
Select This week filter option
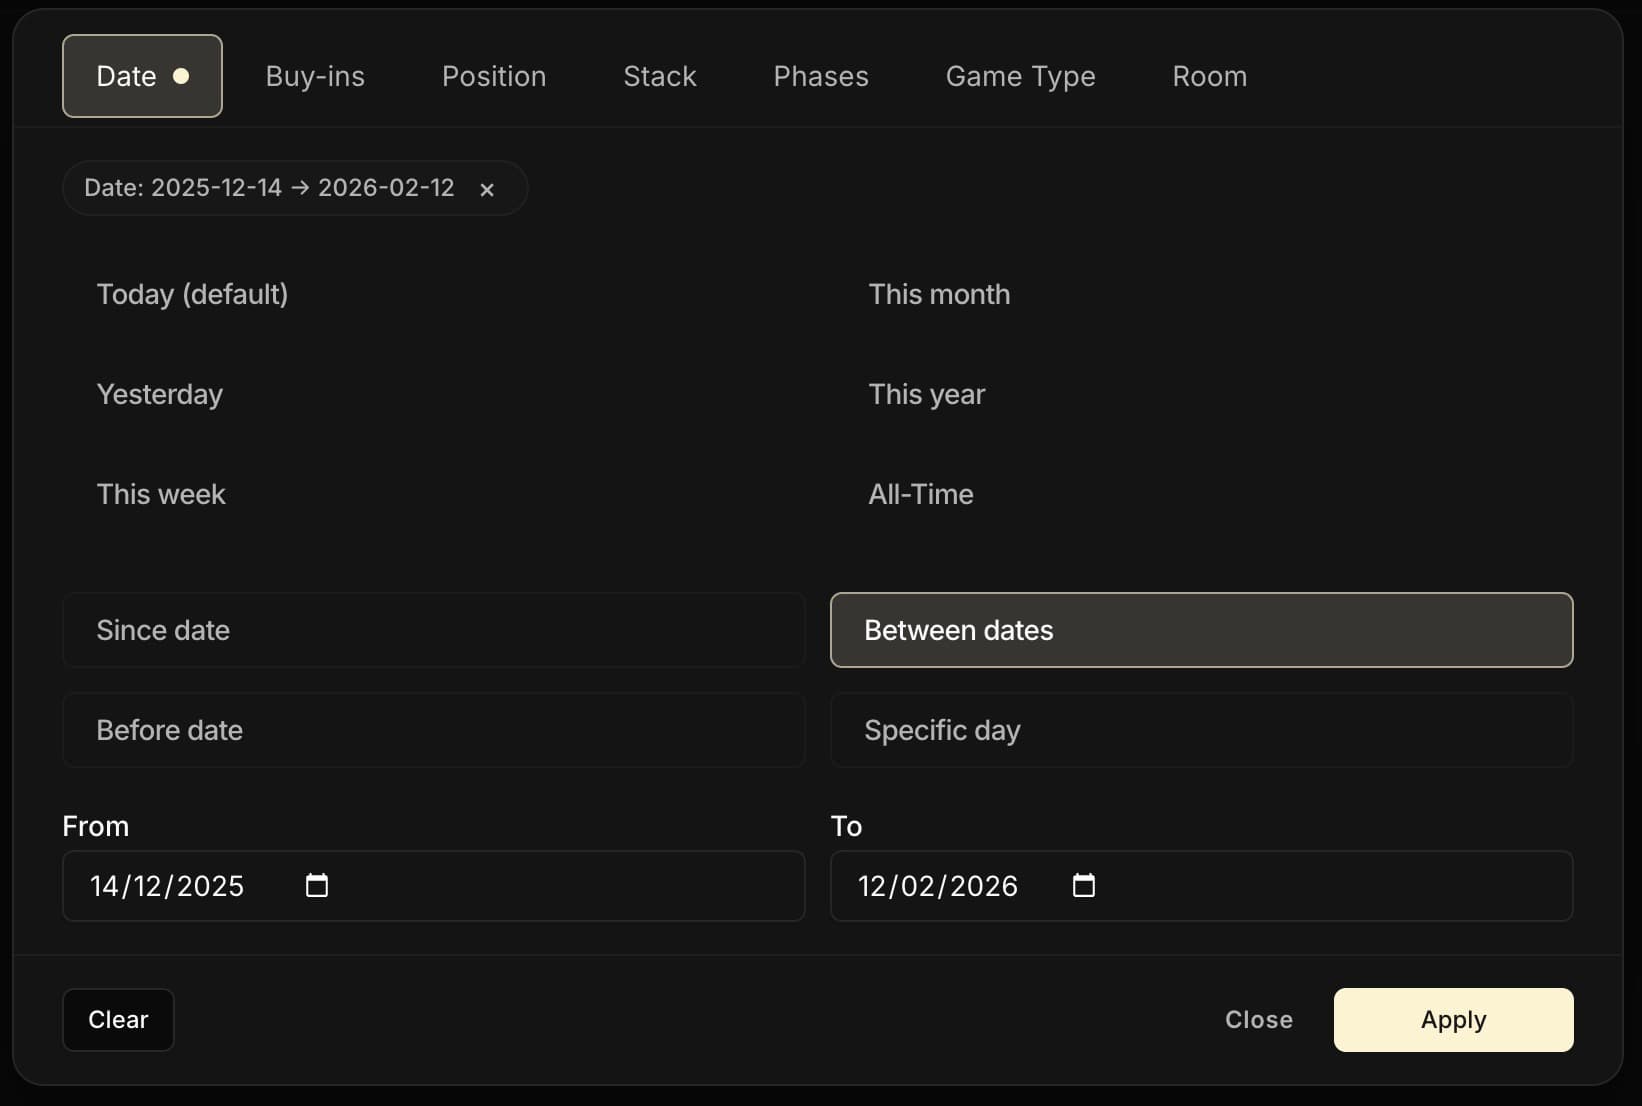click(x=161, y=494)
